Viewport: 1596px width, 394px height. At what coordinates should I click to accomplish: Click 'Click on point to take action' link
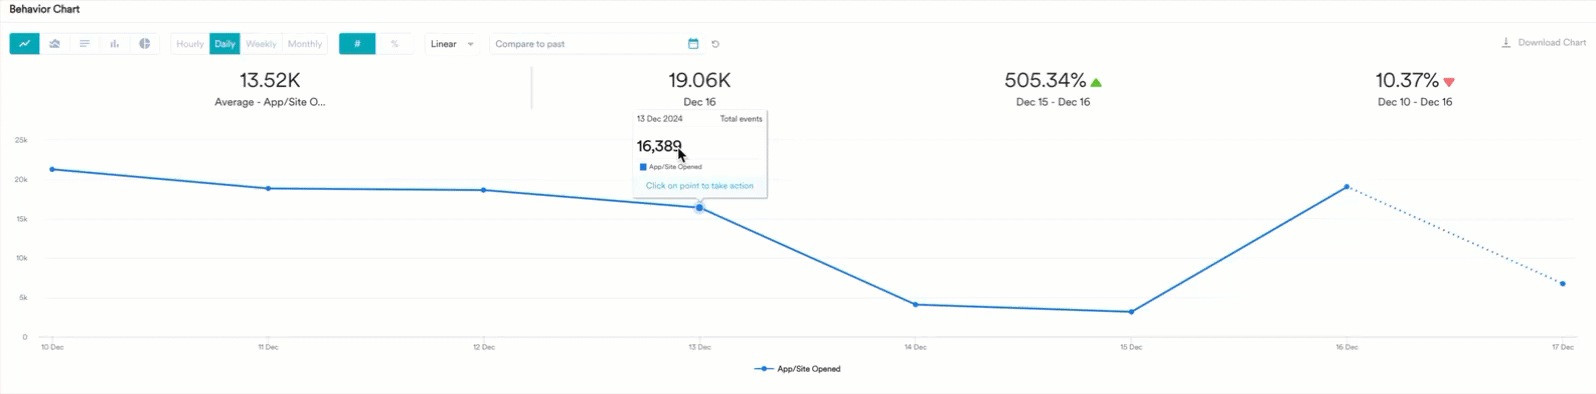[700, 186]
